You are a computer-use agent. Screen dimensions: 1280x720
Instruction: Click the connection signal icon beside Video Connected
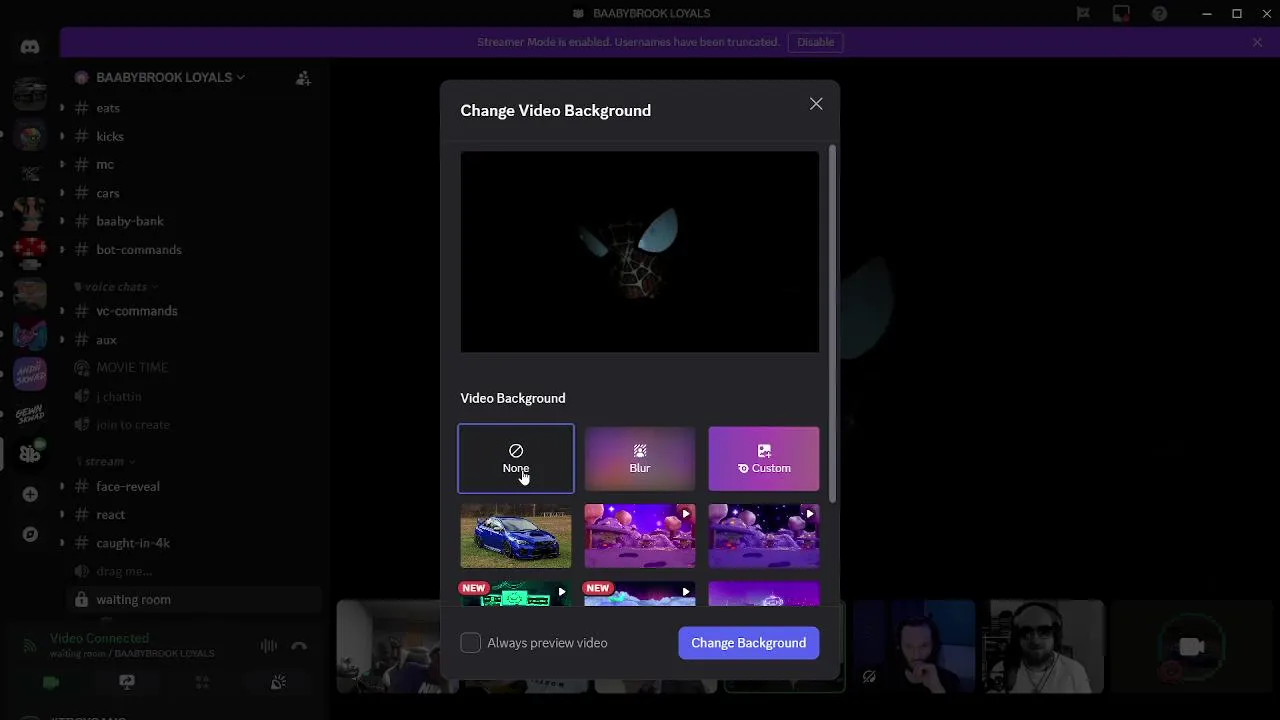click(x=30, y=645)
